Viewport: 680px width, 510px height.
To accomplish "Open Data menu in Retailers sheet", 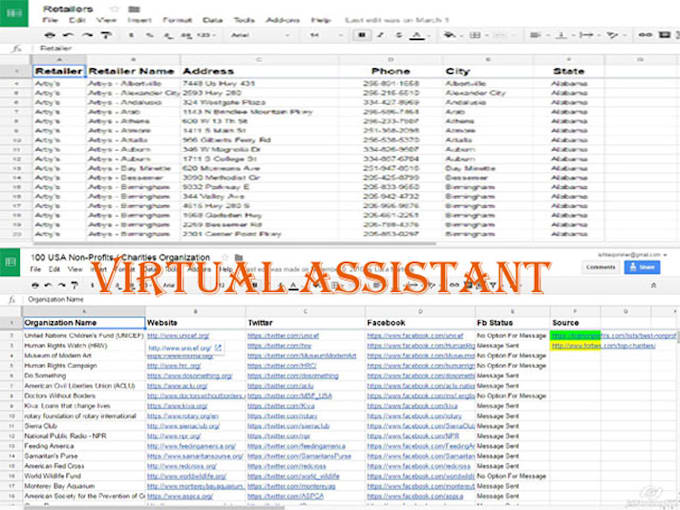I will click(x=212, y=20).
